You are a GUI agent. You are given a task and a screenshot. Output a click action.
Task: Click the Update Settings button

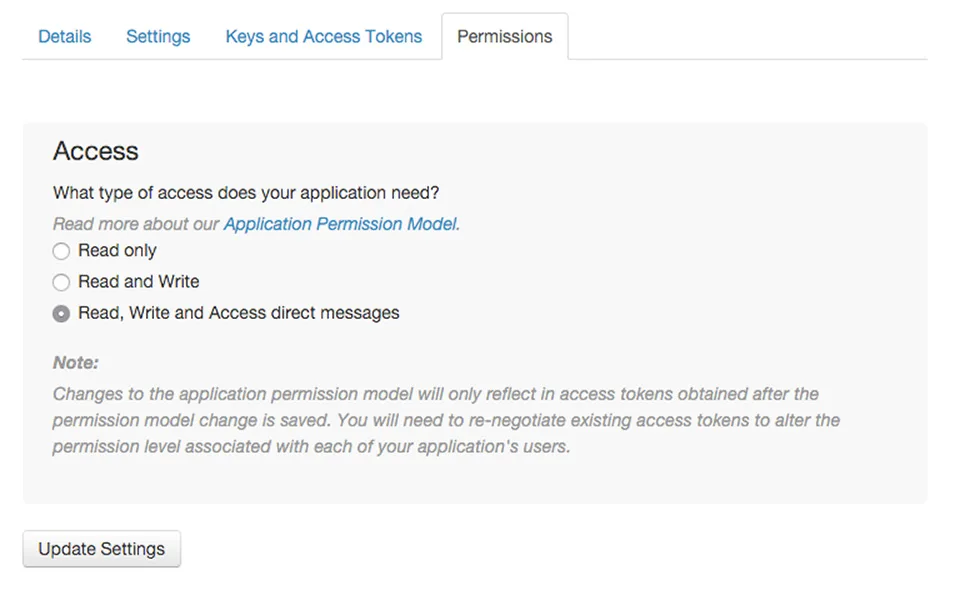point(100,548)
